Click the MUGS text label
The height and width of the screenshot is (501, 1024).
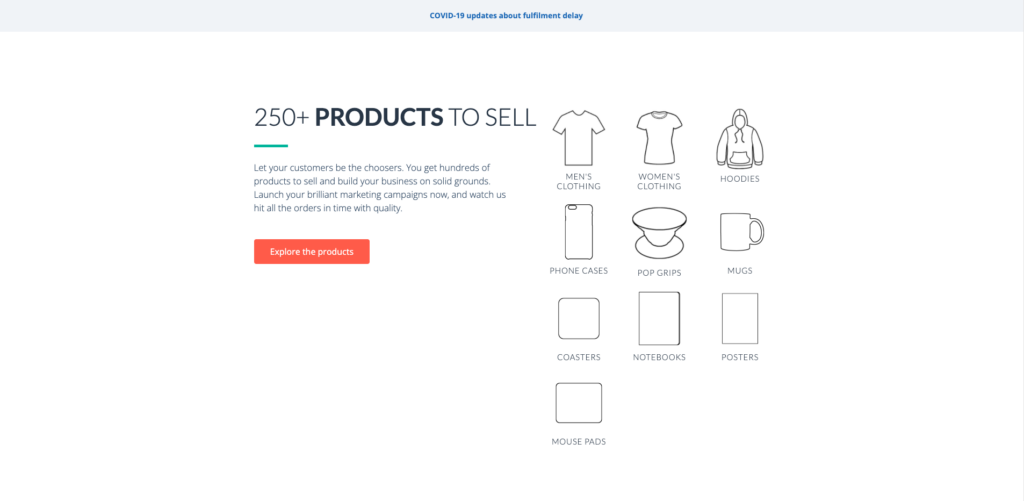[740, 270]
